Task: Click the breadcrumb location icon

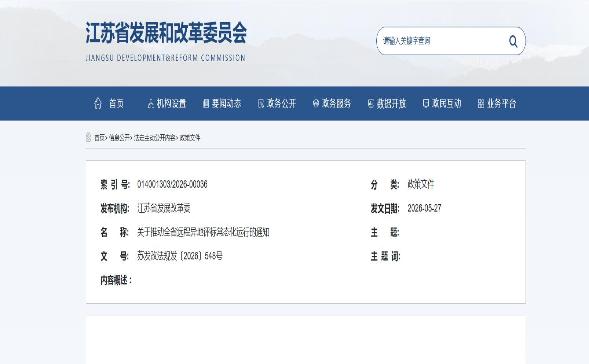Action: (89, 137)
